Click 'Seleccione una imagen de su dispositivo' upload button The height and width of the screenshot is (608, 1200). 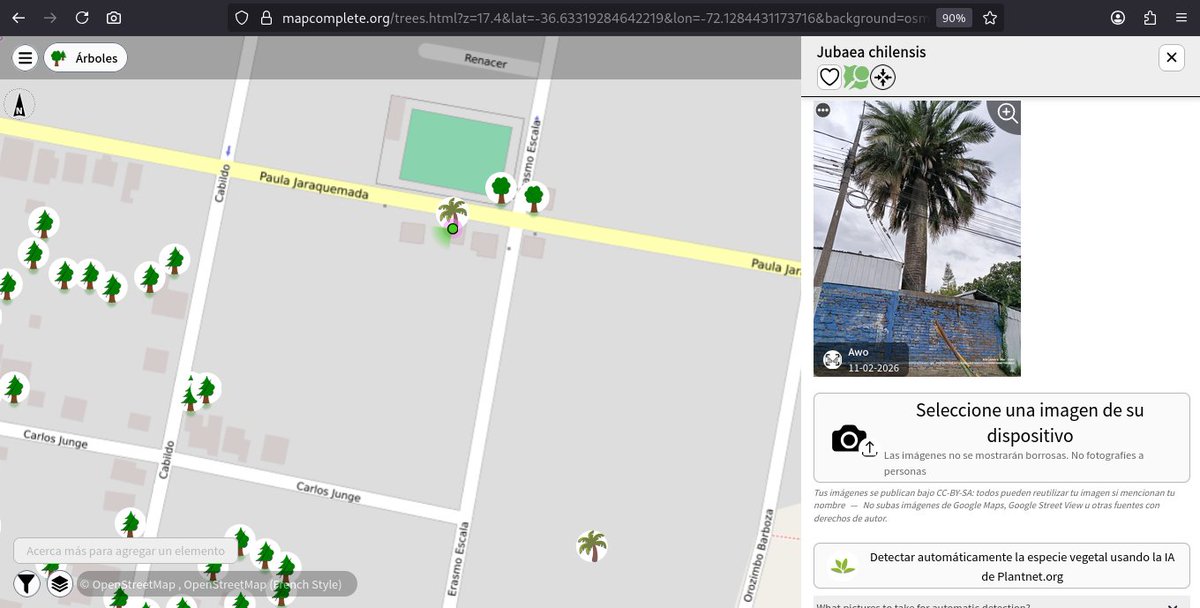tap(1002, 438)
